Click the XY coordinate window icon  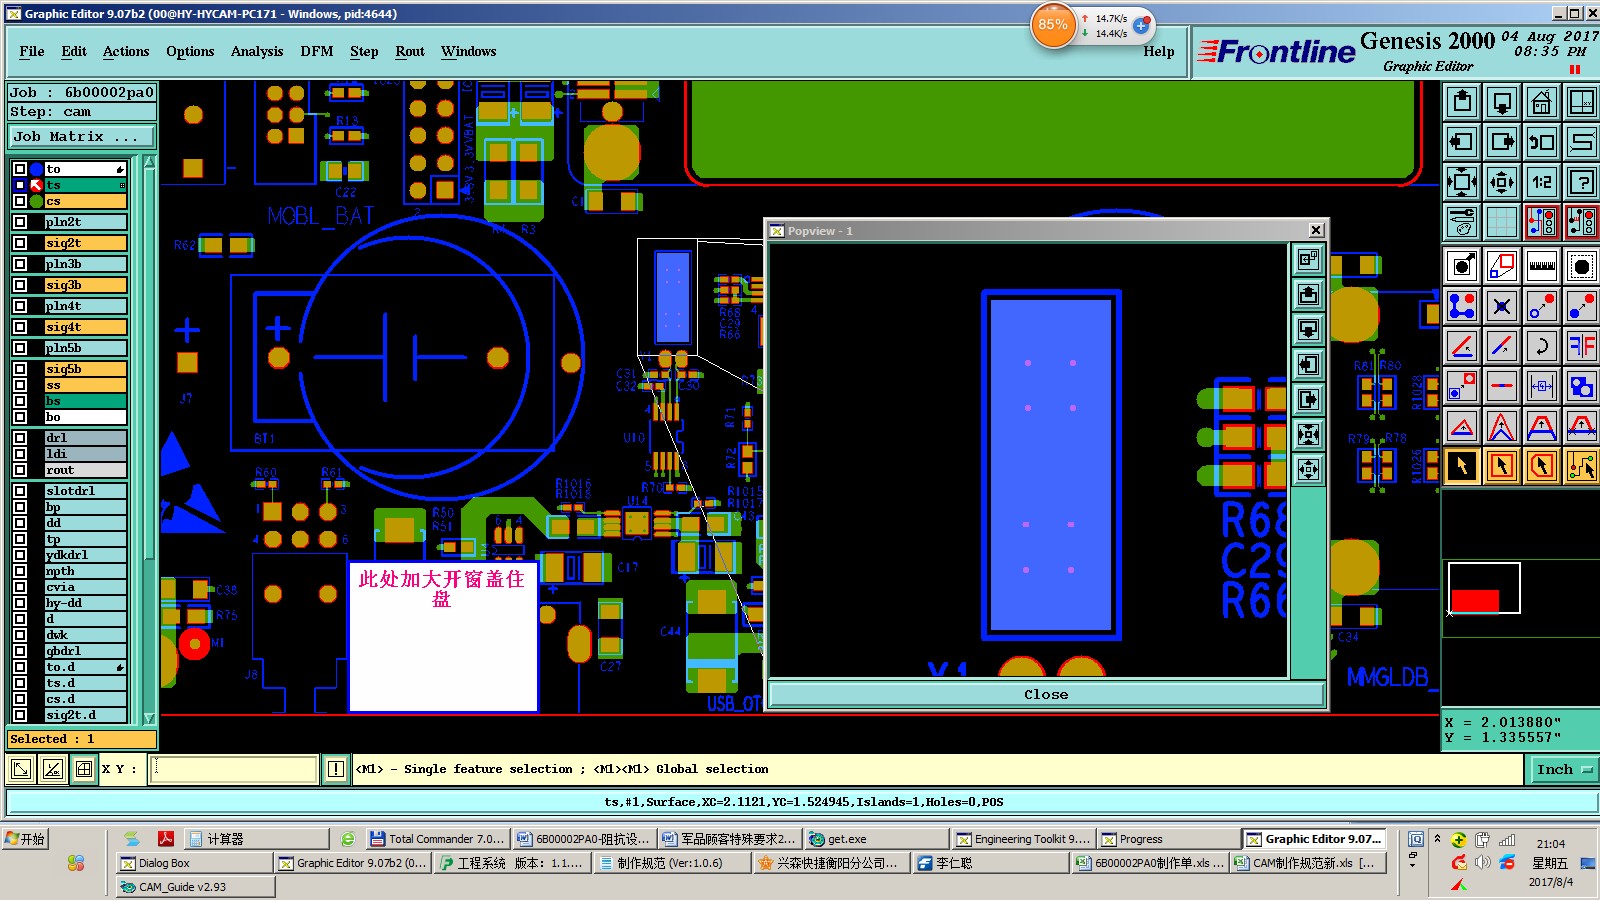pos(1582,102)
